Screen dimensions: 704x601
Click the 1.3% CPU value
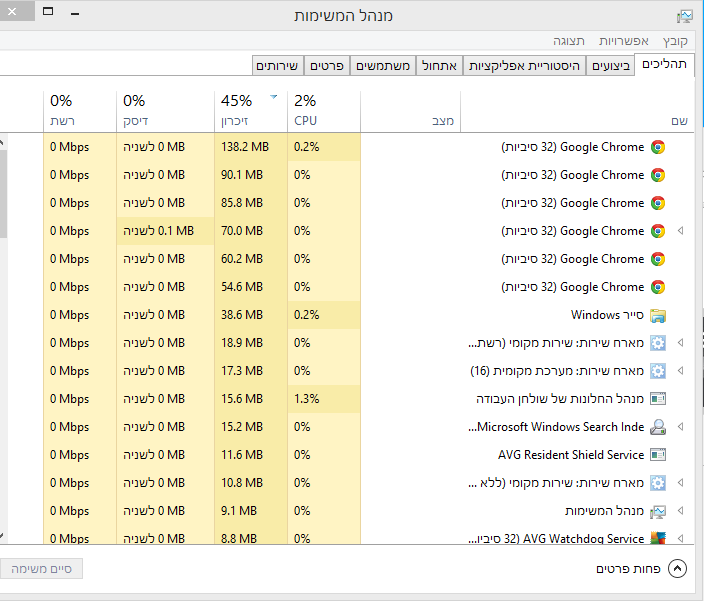tap(307, 399)
